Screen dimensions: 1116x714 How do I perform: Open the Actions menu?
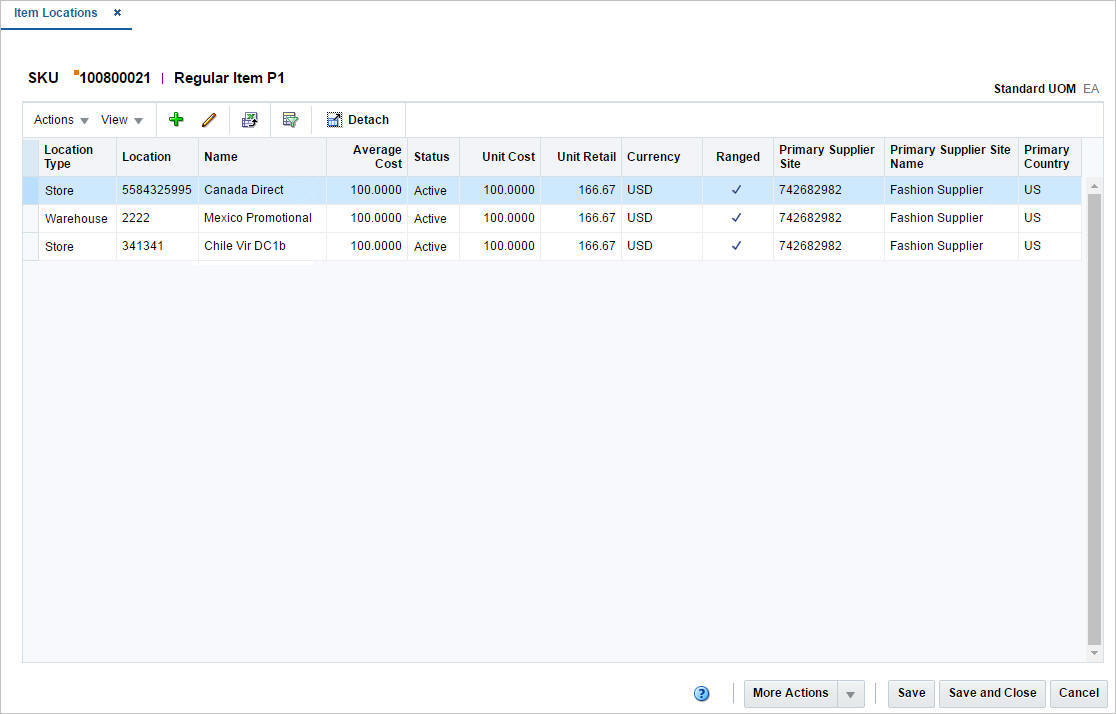coord(61,120)
